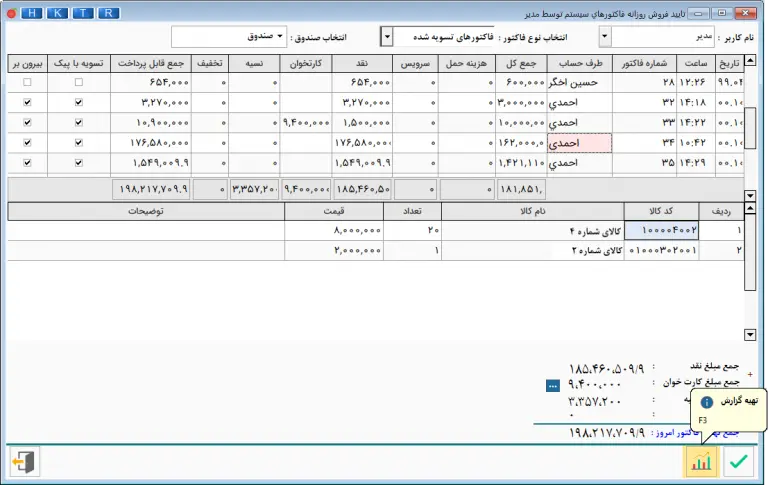Open the نام کاربر dropdown

click(605, 37)
